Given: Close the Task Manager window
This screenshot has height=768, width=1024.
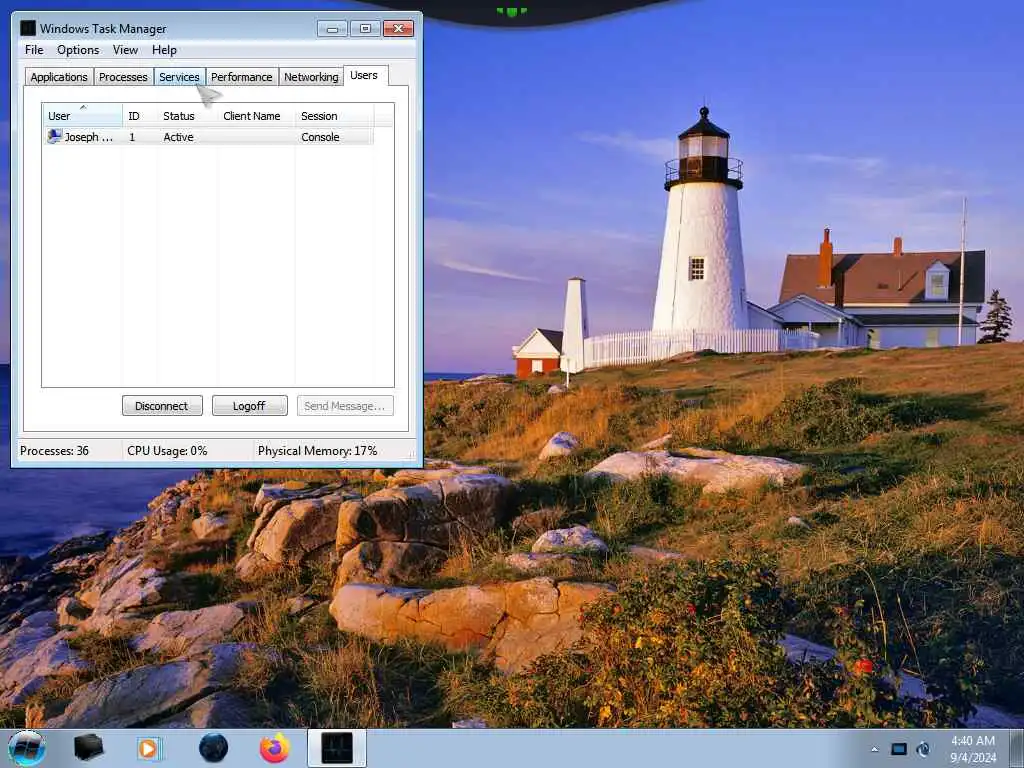Looking at the screenshot, I should click(x=398, y=29).
